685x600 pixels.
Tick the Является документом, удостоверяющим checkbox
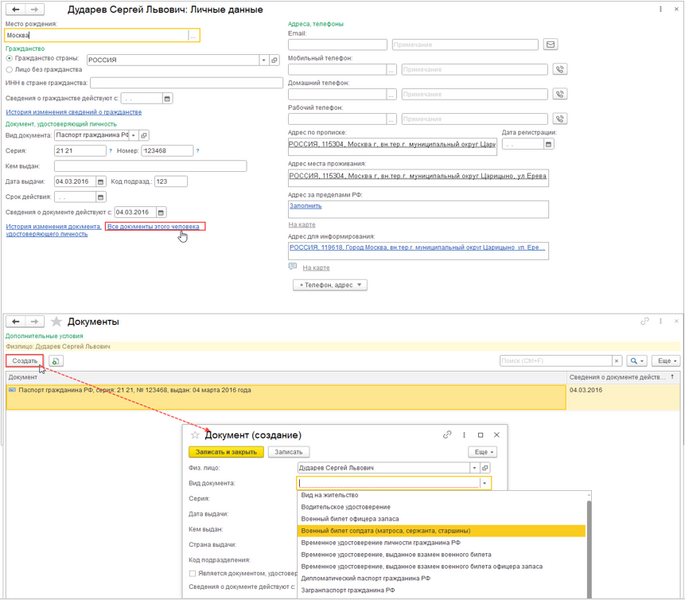point(193,573)
